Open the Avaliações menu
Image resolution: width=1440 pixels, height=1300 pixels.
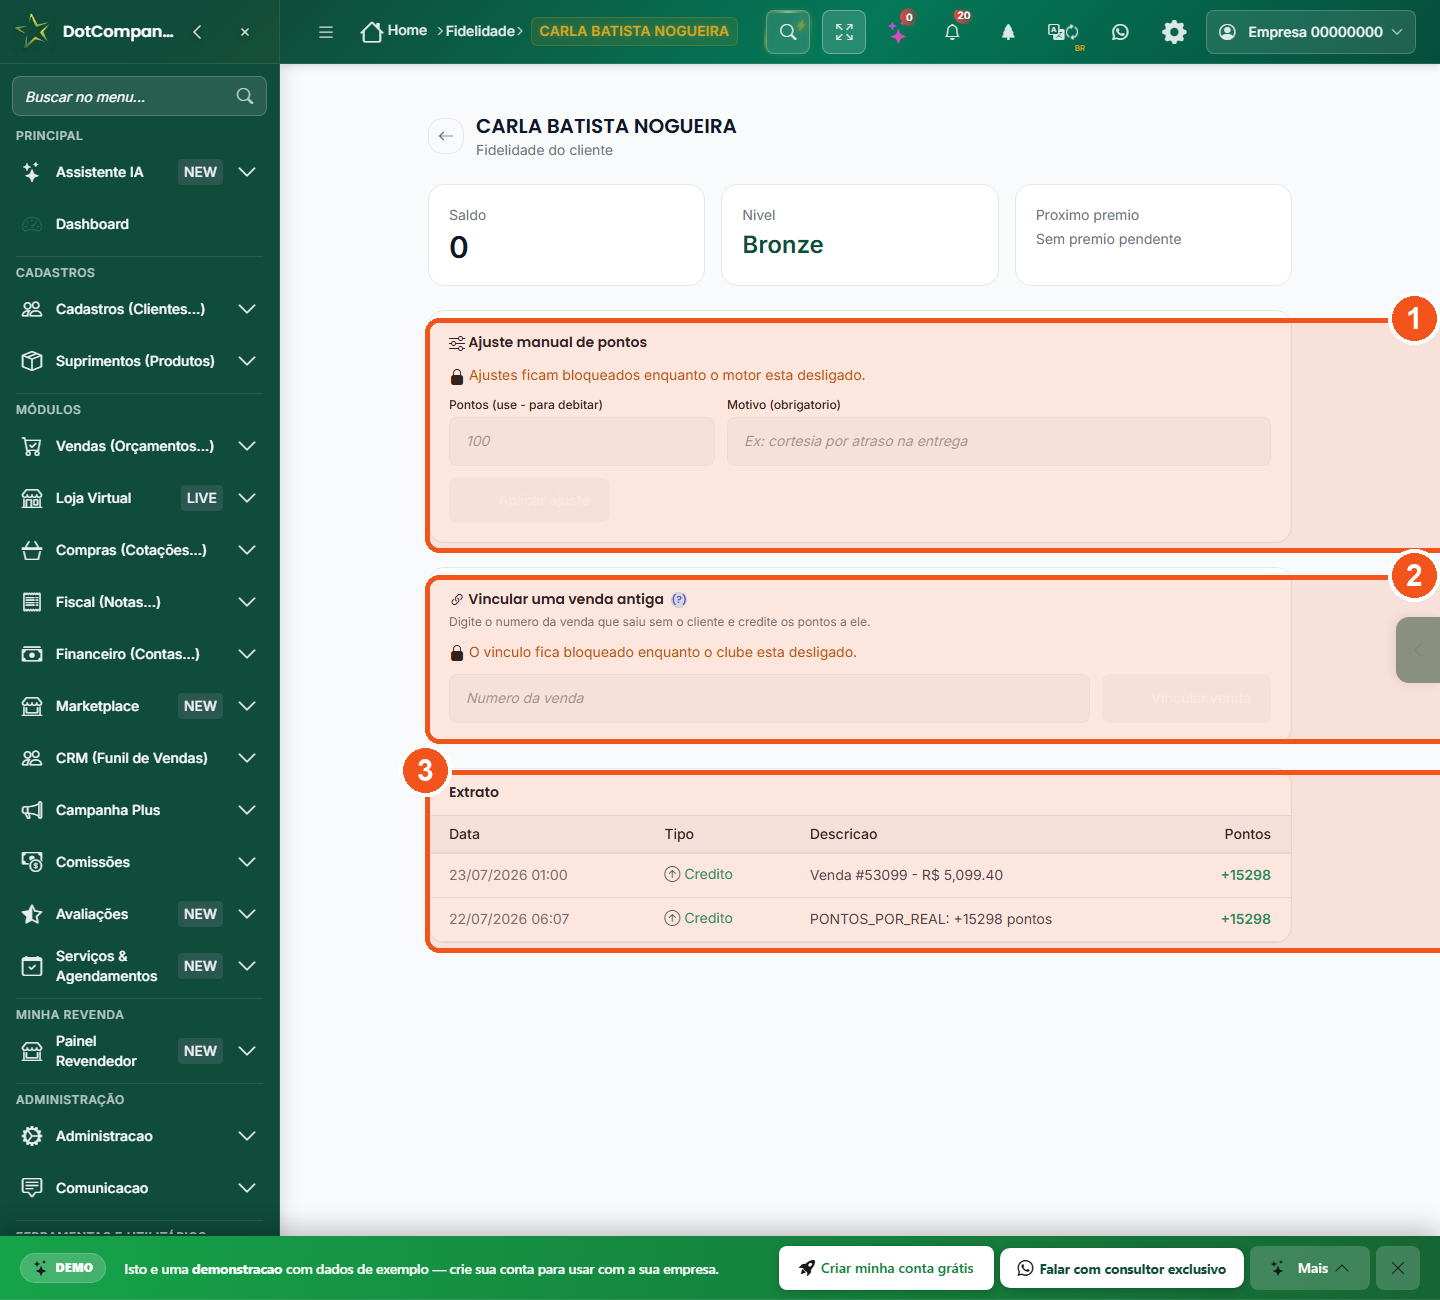139,914
